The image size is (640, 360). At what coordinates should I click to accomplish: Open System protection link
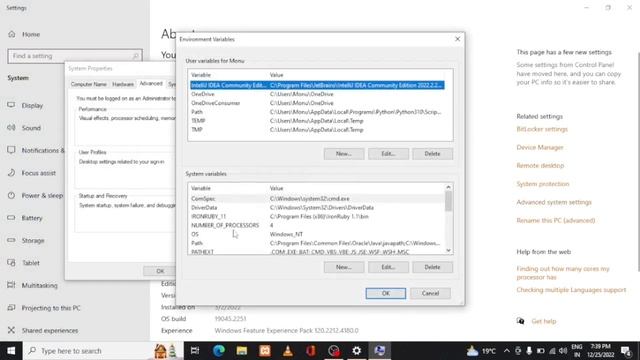(542, 184)
